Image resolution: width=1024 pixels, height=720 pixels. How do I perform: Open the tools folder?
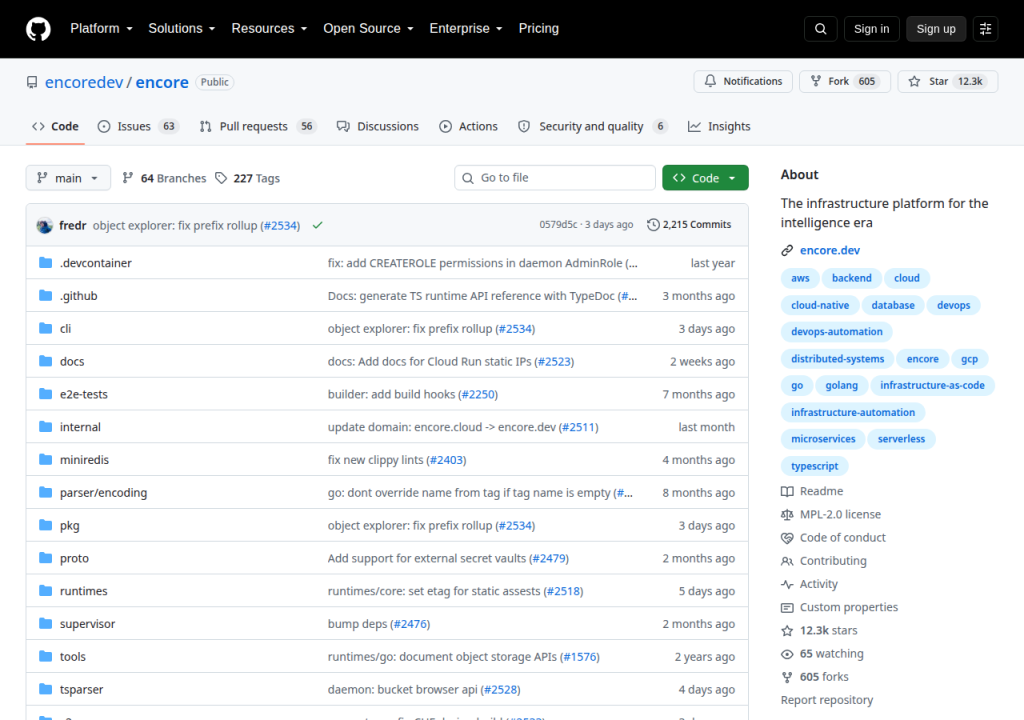pos(72,657)
